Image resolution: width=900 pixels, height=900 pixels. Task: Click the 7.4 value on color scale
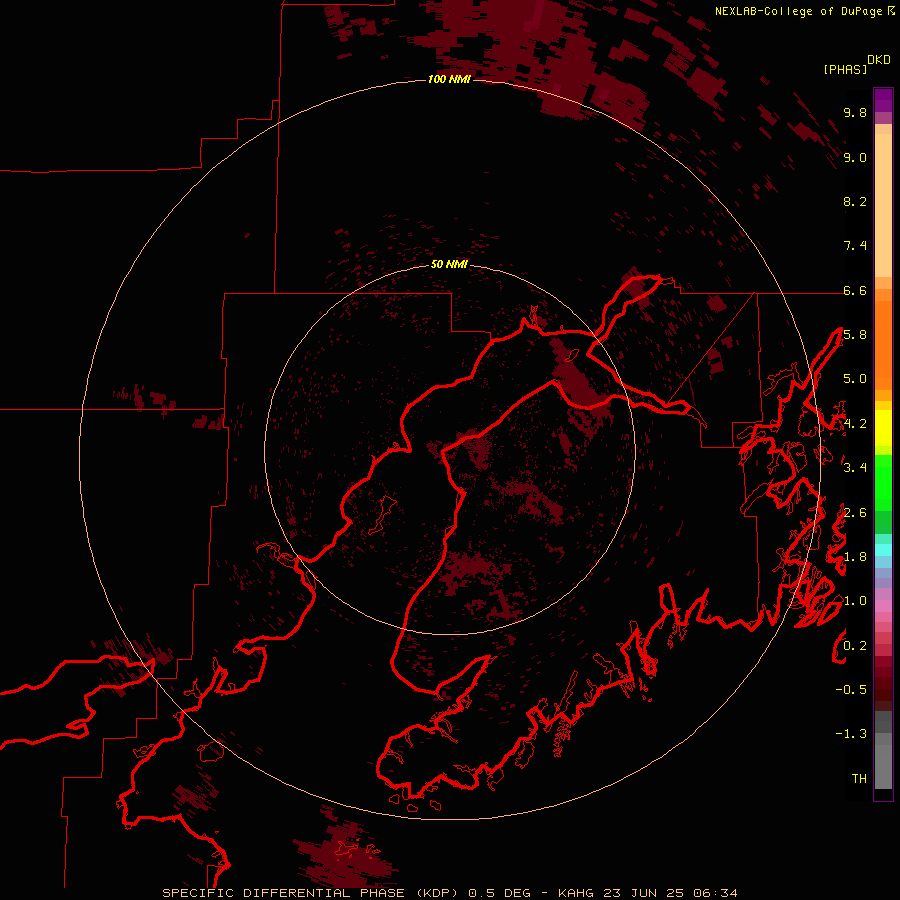coord(855,246)
